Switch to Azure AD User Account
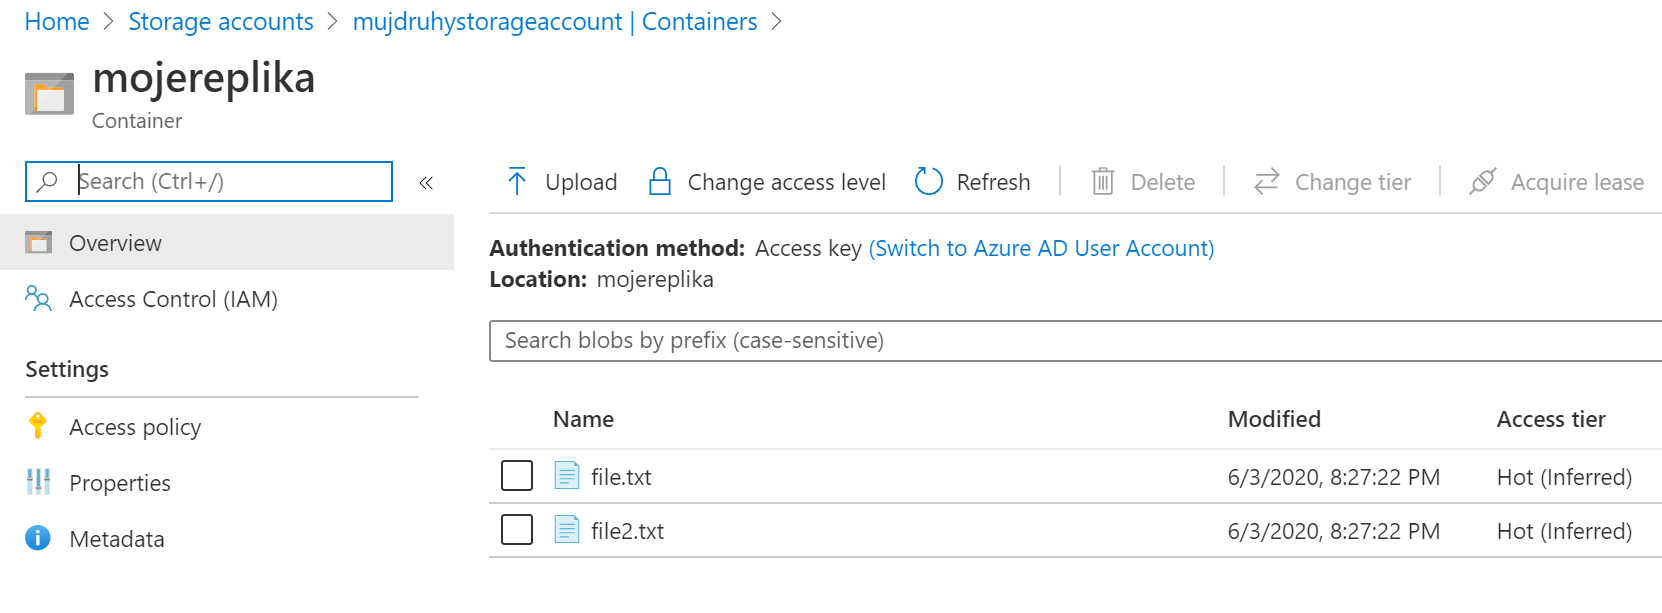1662x613 pixels. (1041, 248)
